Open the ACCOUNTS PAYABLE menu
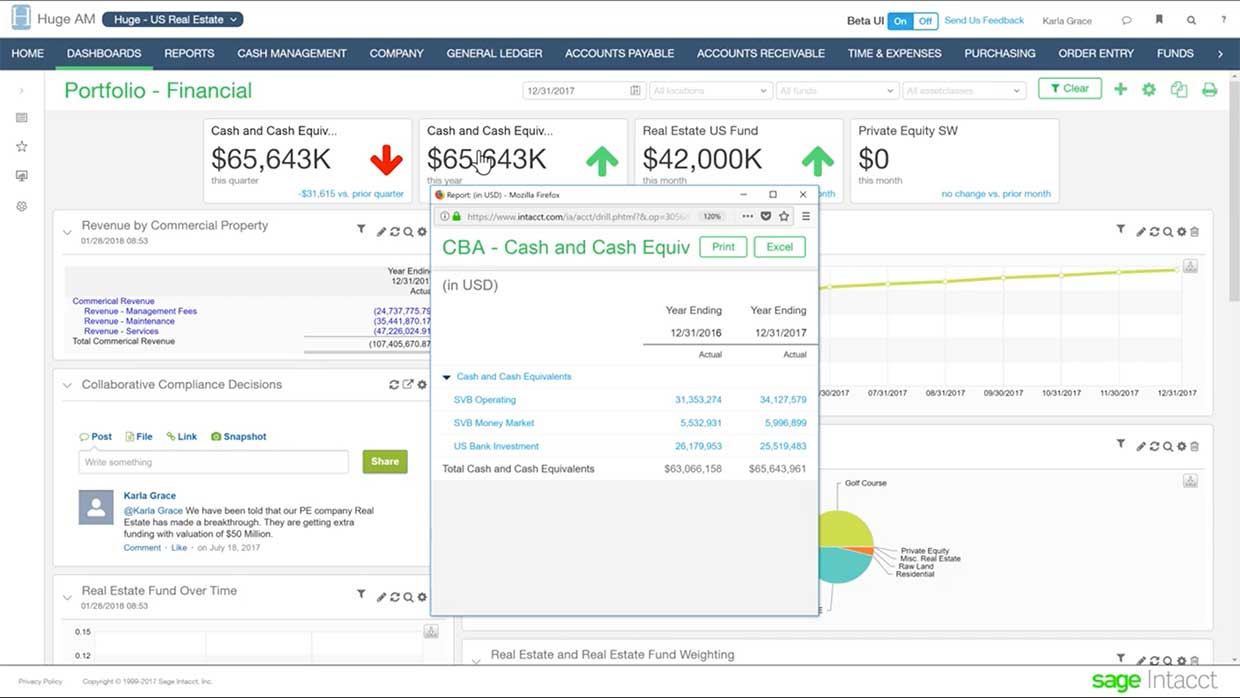 [619, 53]
